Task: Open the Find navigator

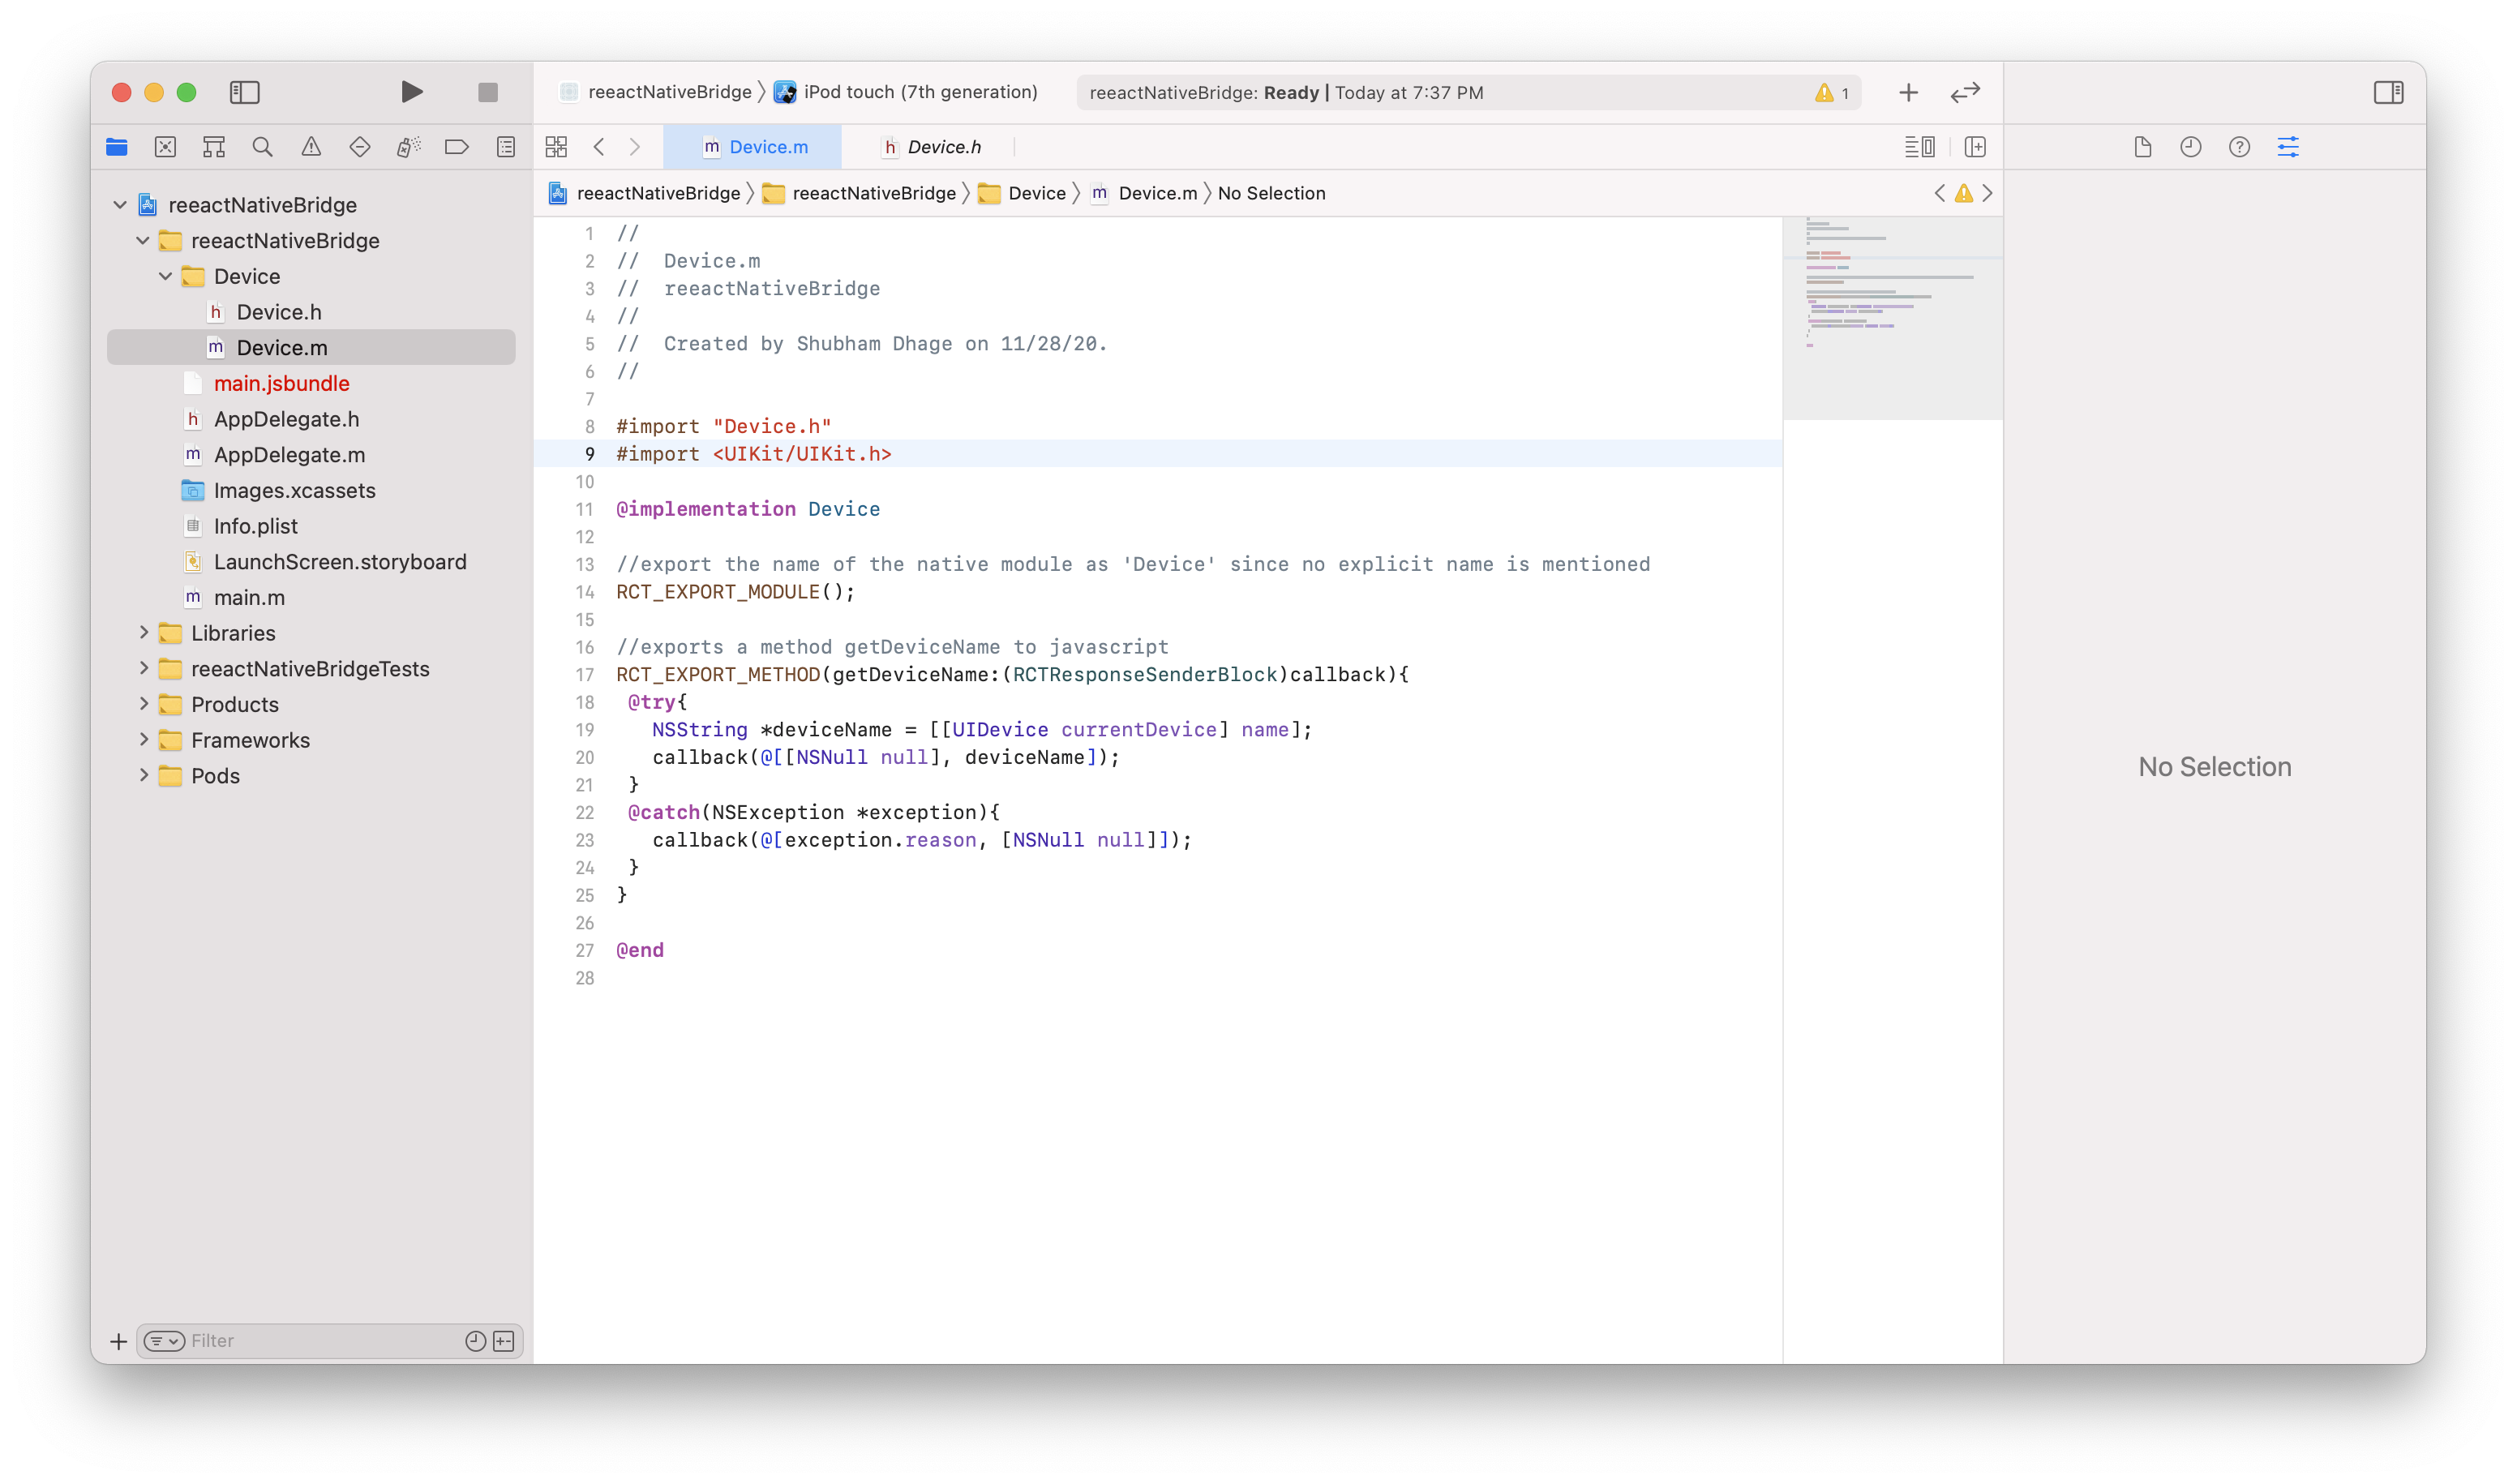Action: pos(262,147)
